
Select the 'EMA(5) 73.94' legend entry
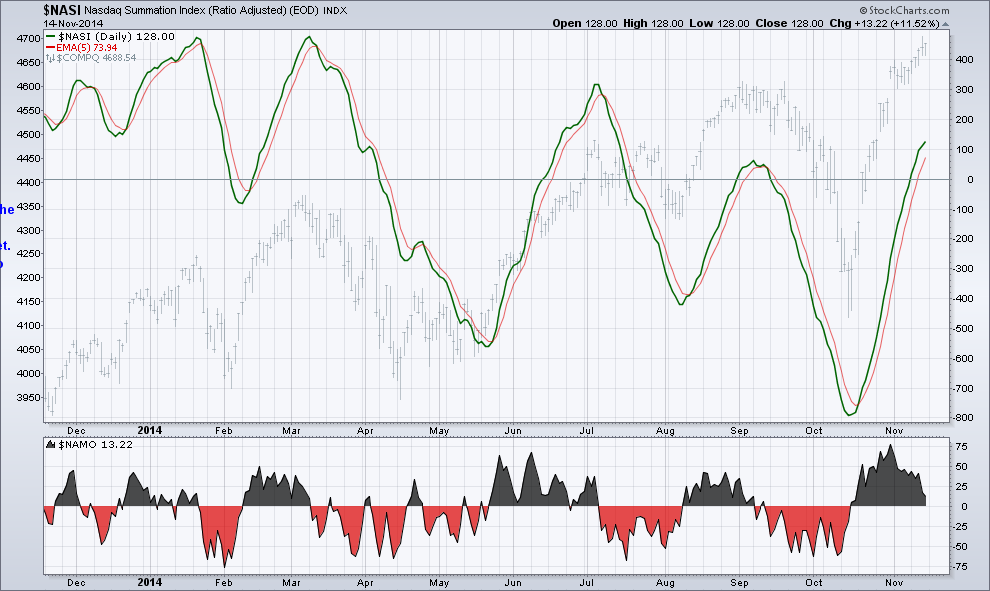[x=86, y=47]
